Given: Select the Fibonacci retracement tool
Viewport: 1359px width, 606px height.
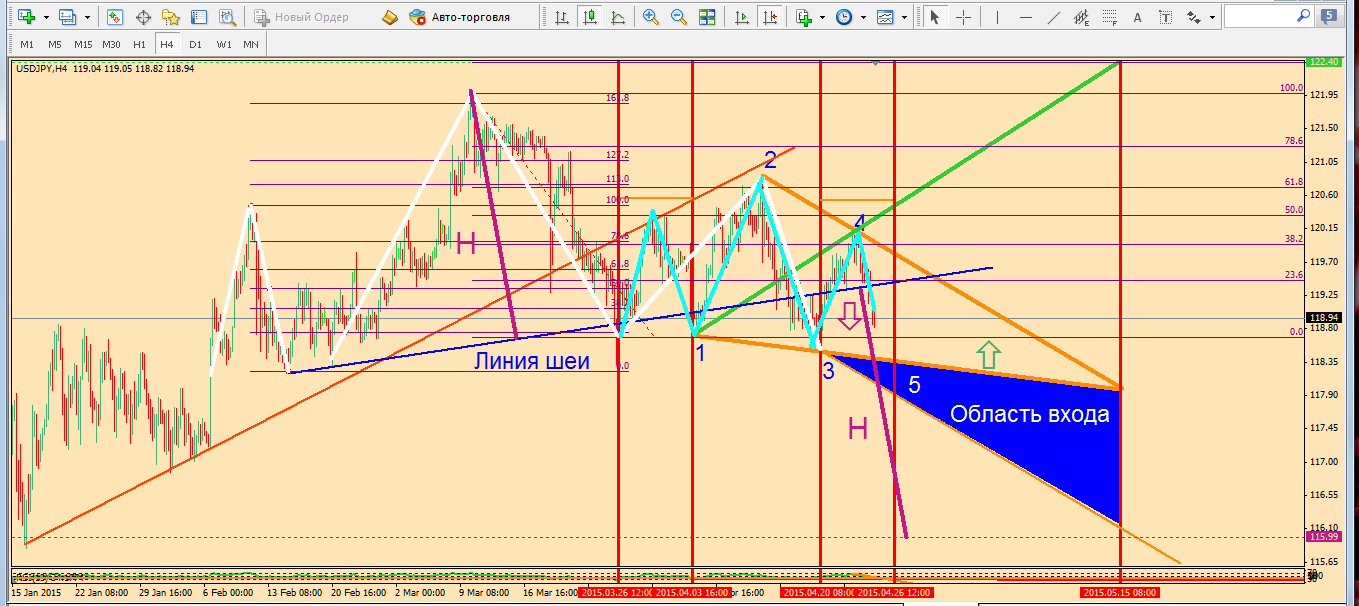Looking at the screenshot, I should click(x=1110, y=17).
